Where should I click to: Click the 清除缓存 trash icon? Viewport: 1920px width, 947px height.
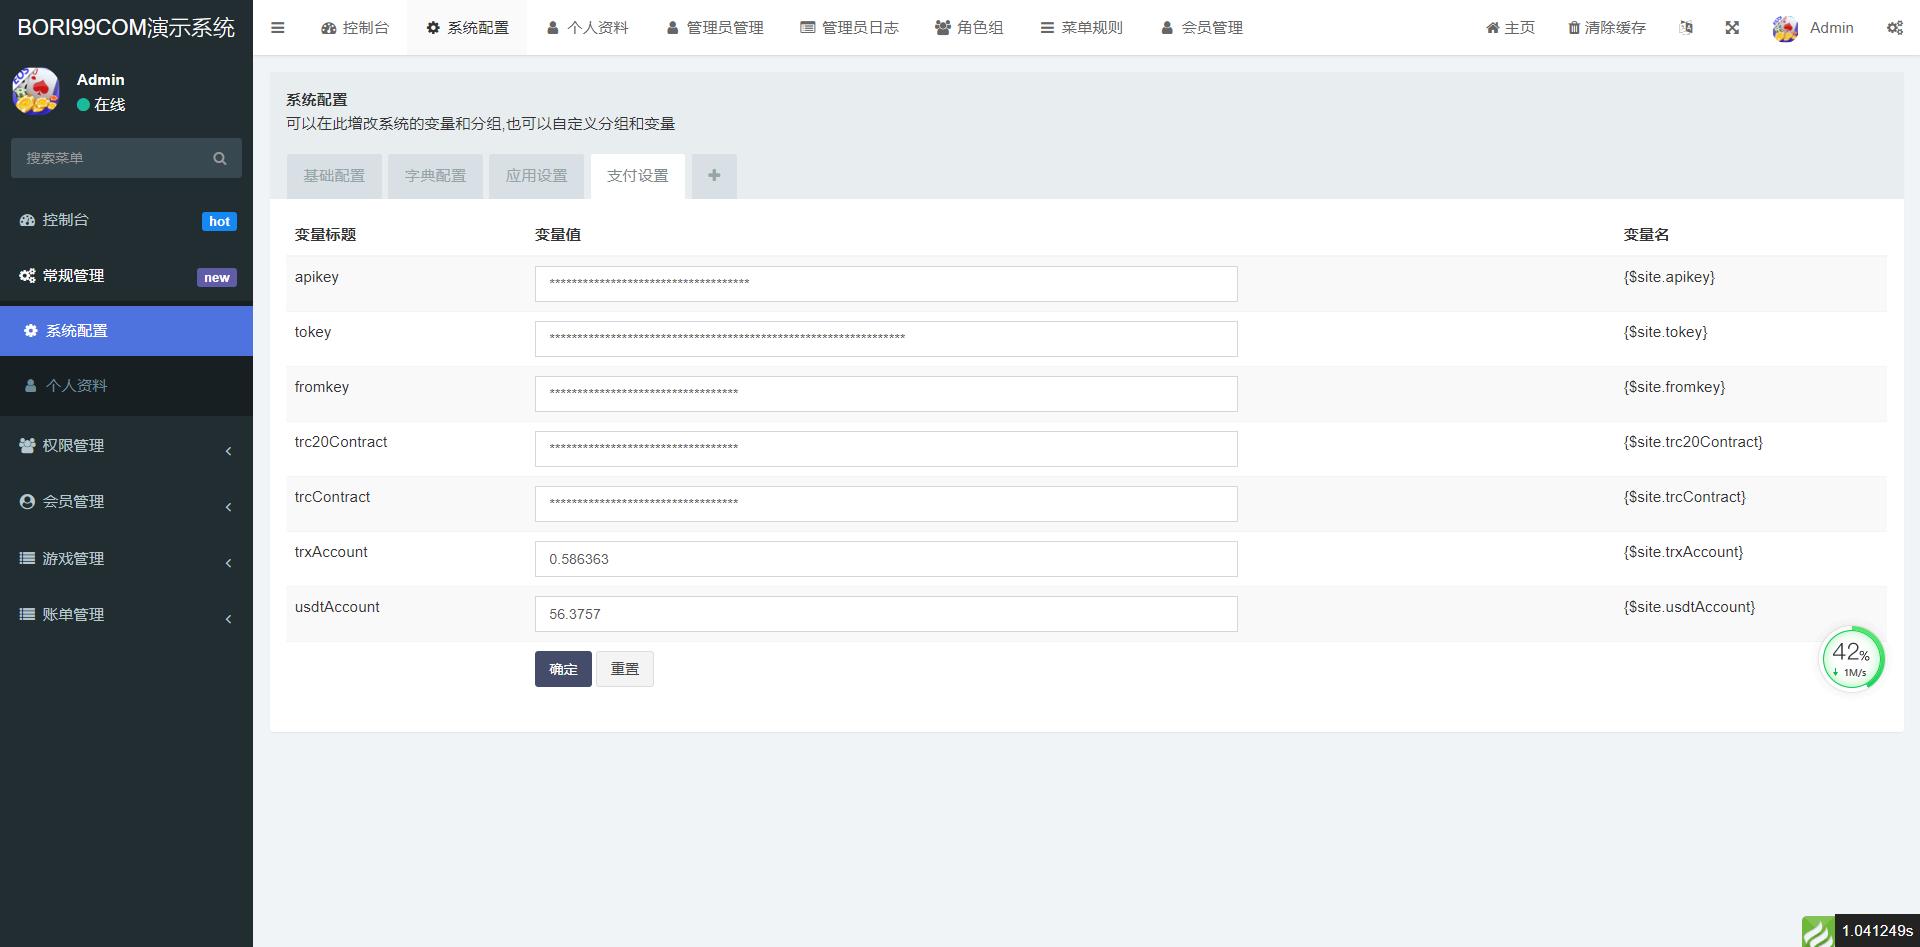[1573, 28]
